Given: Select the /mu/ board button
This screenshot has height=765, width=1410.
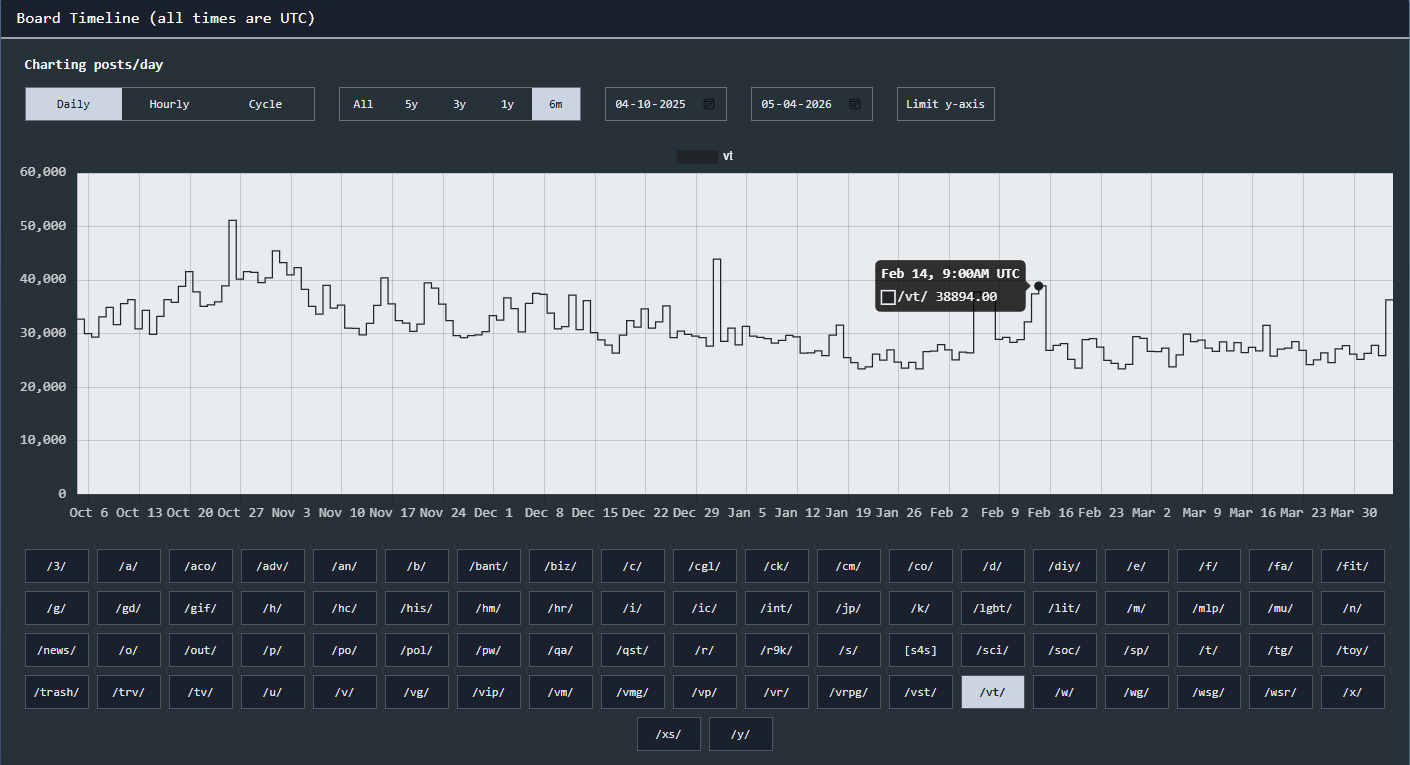Looking at the screenshot, I should pos(1281,608).
